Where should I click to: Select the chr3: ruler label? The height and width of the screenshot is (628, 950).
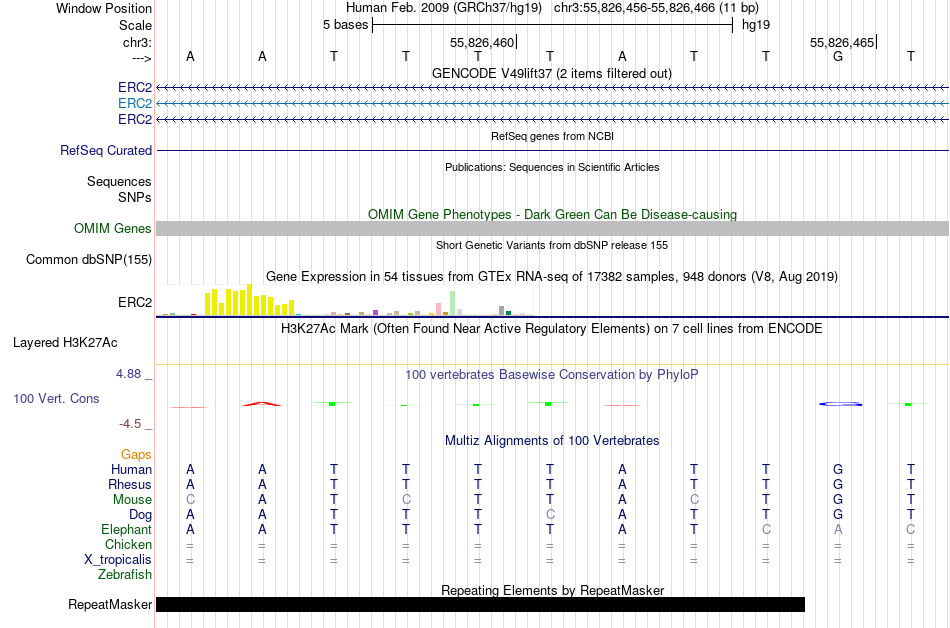click(x=137, y=42)
